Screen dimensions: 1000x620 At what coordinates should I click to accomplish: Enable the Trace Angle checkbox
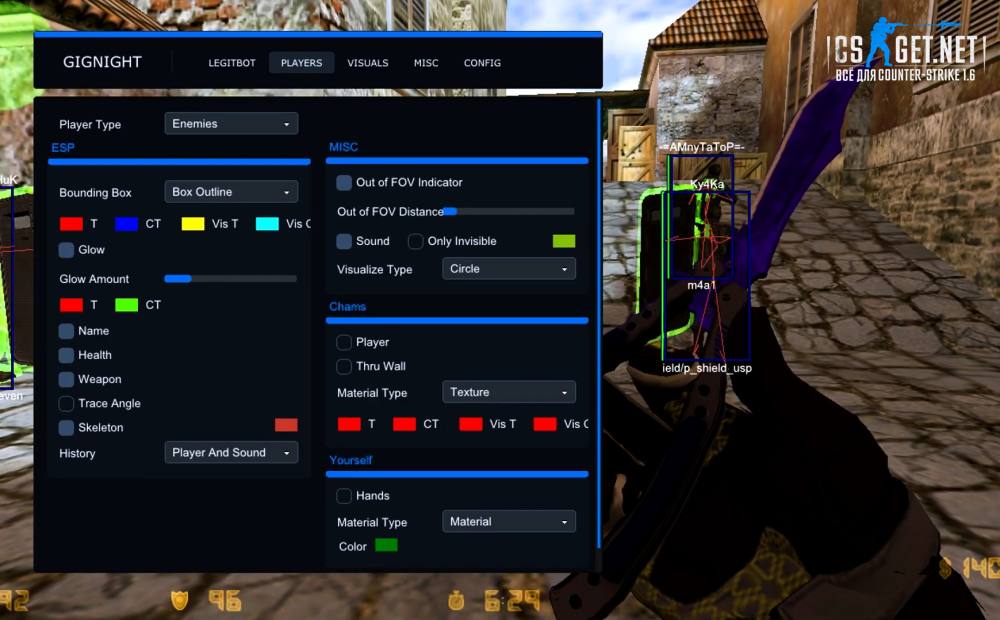(x=66, y=404)
